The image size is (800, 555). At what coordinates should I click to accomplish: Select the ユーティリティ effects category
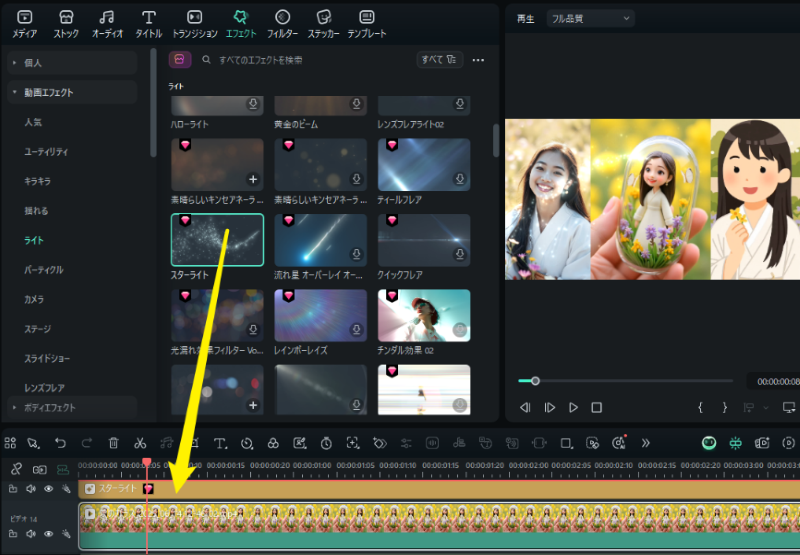pyautogui.click(x=46, y=152)
